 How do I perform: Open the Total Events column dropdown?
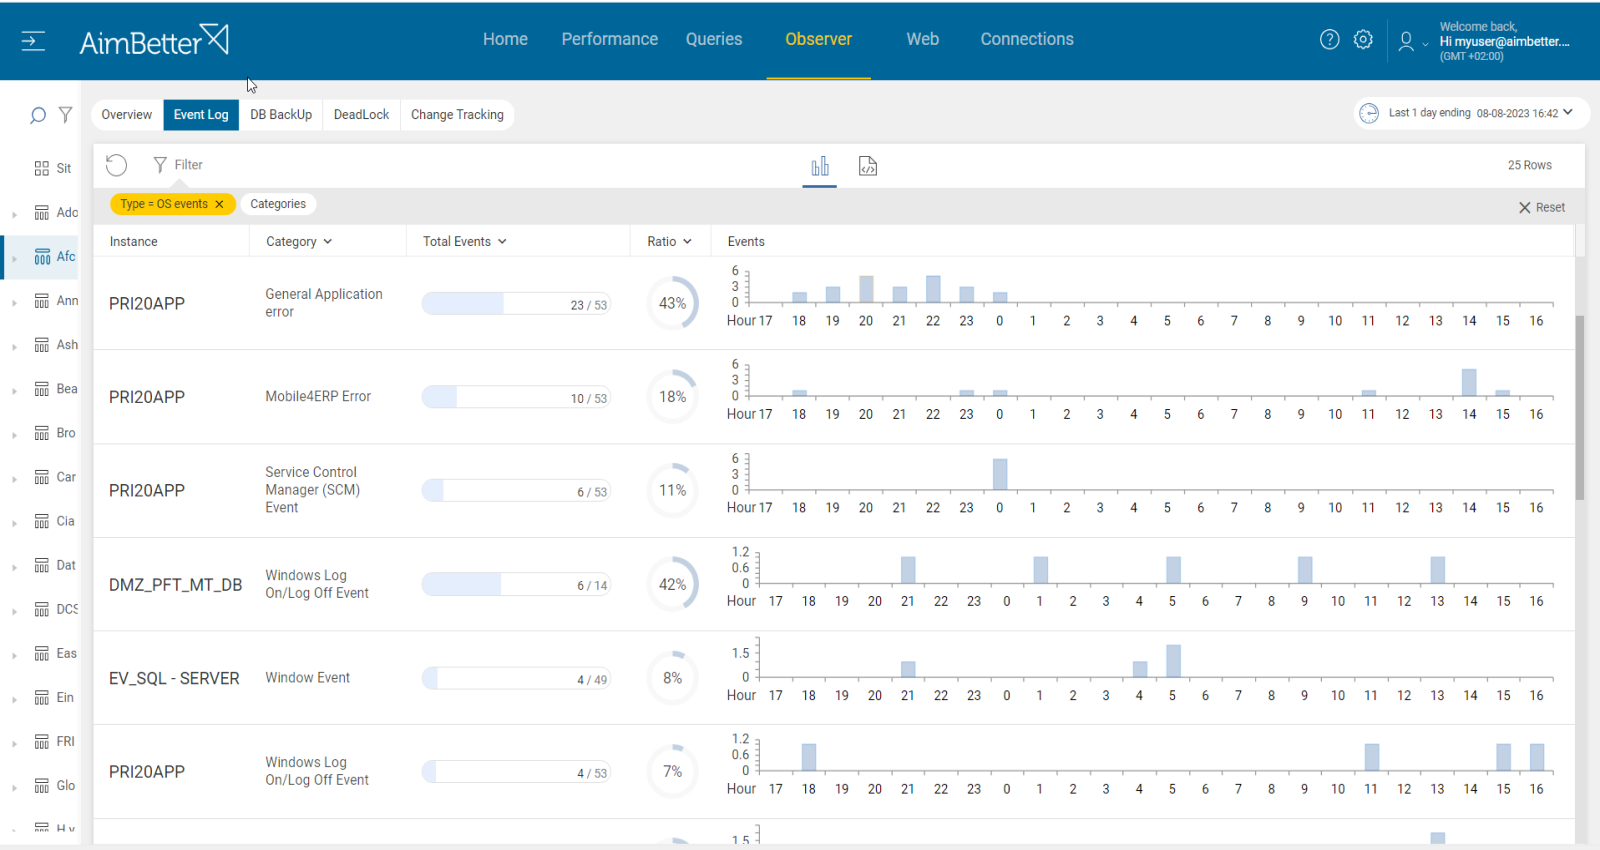pos(502,242)
